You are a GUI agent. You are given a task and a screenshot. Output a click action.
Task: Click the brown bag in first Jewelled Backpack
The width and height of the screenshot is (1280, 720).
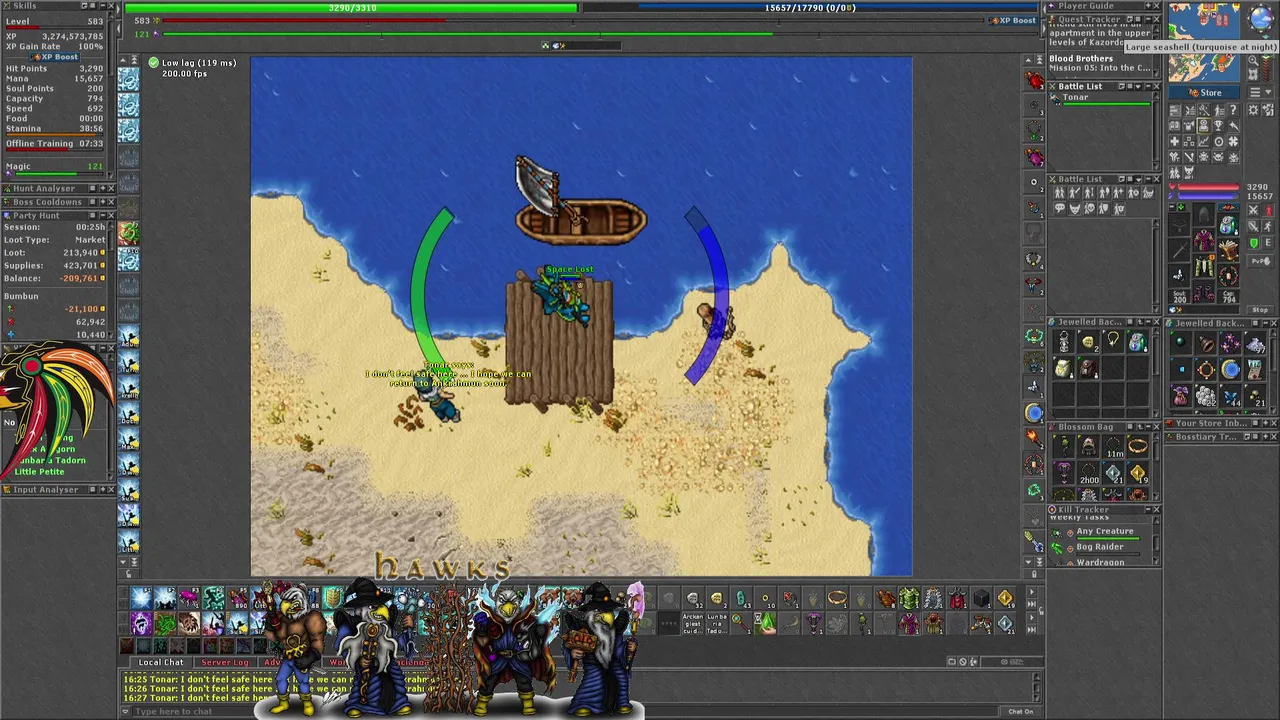1089,368
